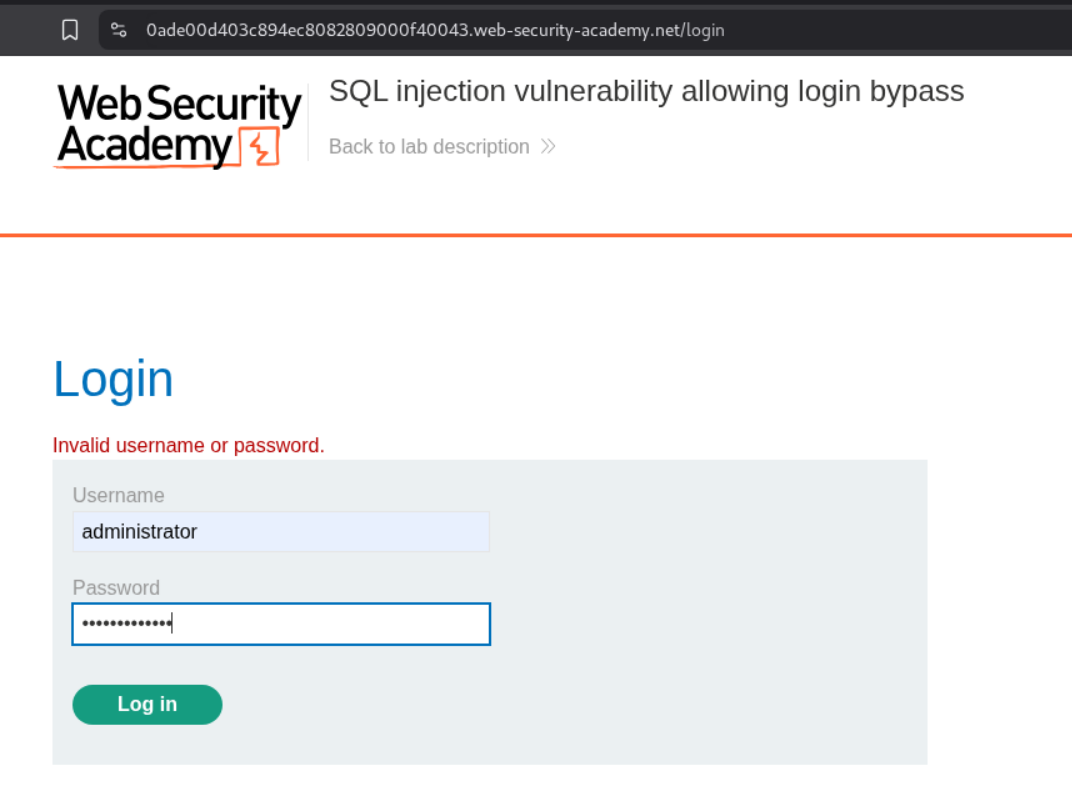Click the orange divider line below header
Image resolution: width=1072 pixels, height=792 pixels.
pos(536,236)
